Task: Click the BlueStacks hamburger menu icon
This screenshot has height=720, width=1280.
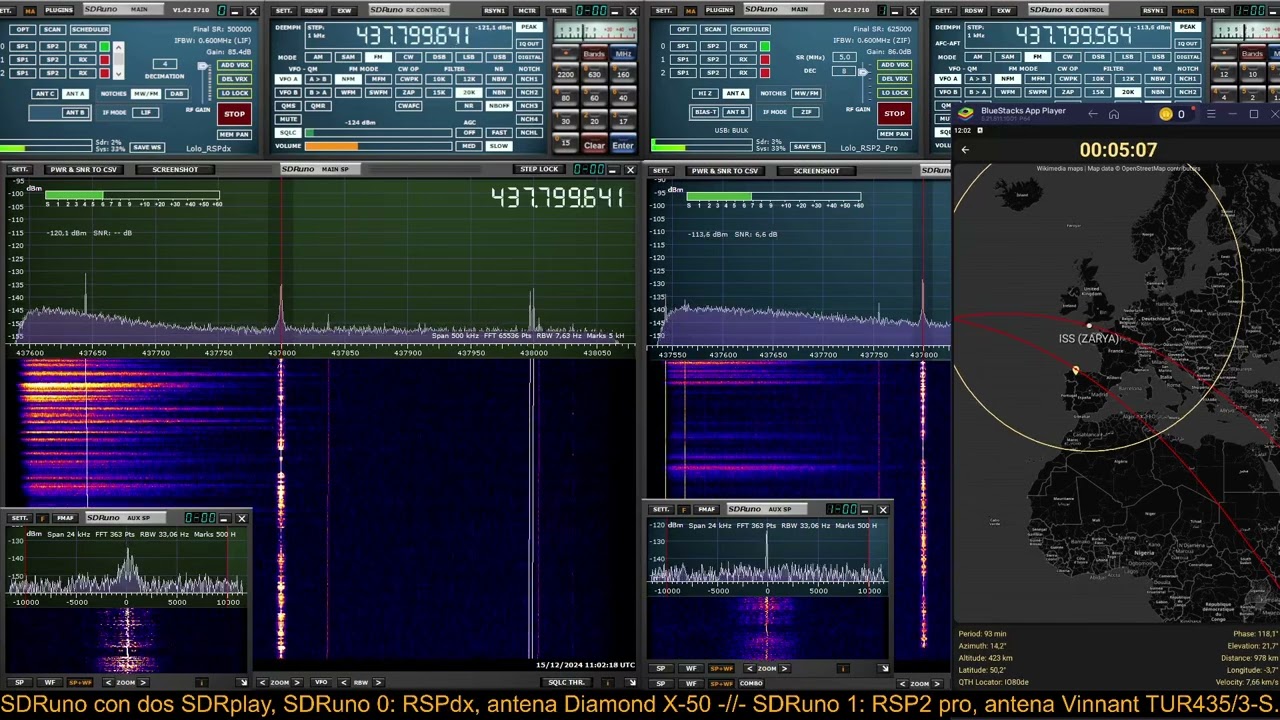Action: click(1211, 114)
